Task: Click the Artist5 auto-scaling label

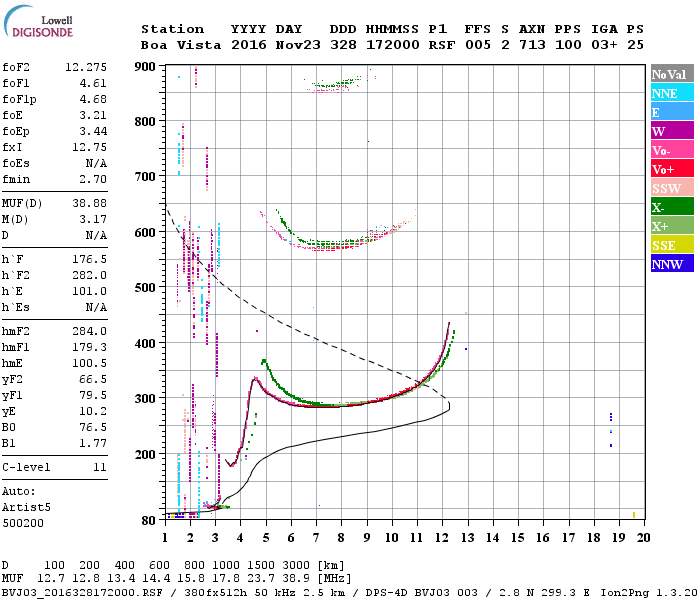Action: click(26, 508)
